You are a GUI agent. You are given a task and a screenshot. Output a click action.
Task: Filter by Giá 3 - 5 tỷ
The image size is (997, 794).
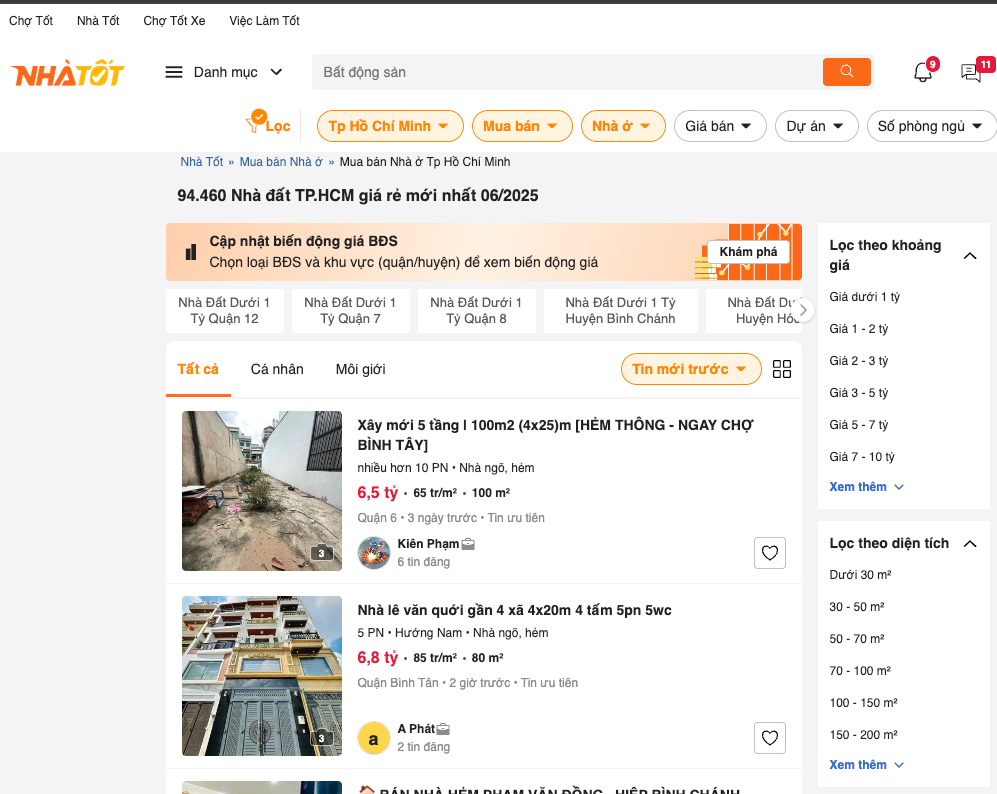click(x=859, y=393)
